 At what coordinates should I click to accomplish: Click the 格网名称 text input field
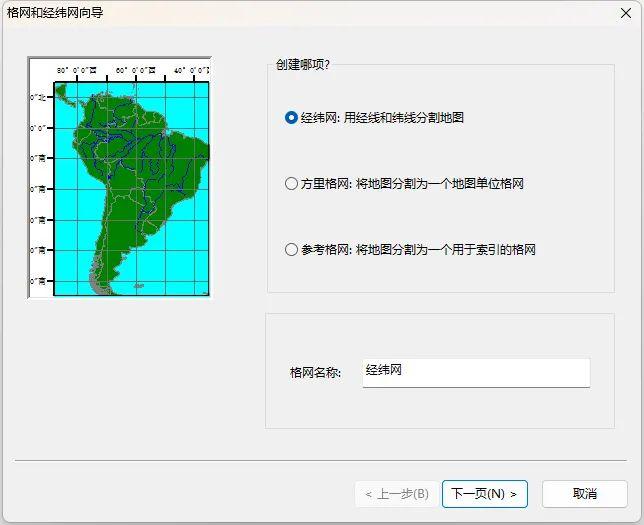point(476,373)
